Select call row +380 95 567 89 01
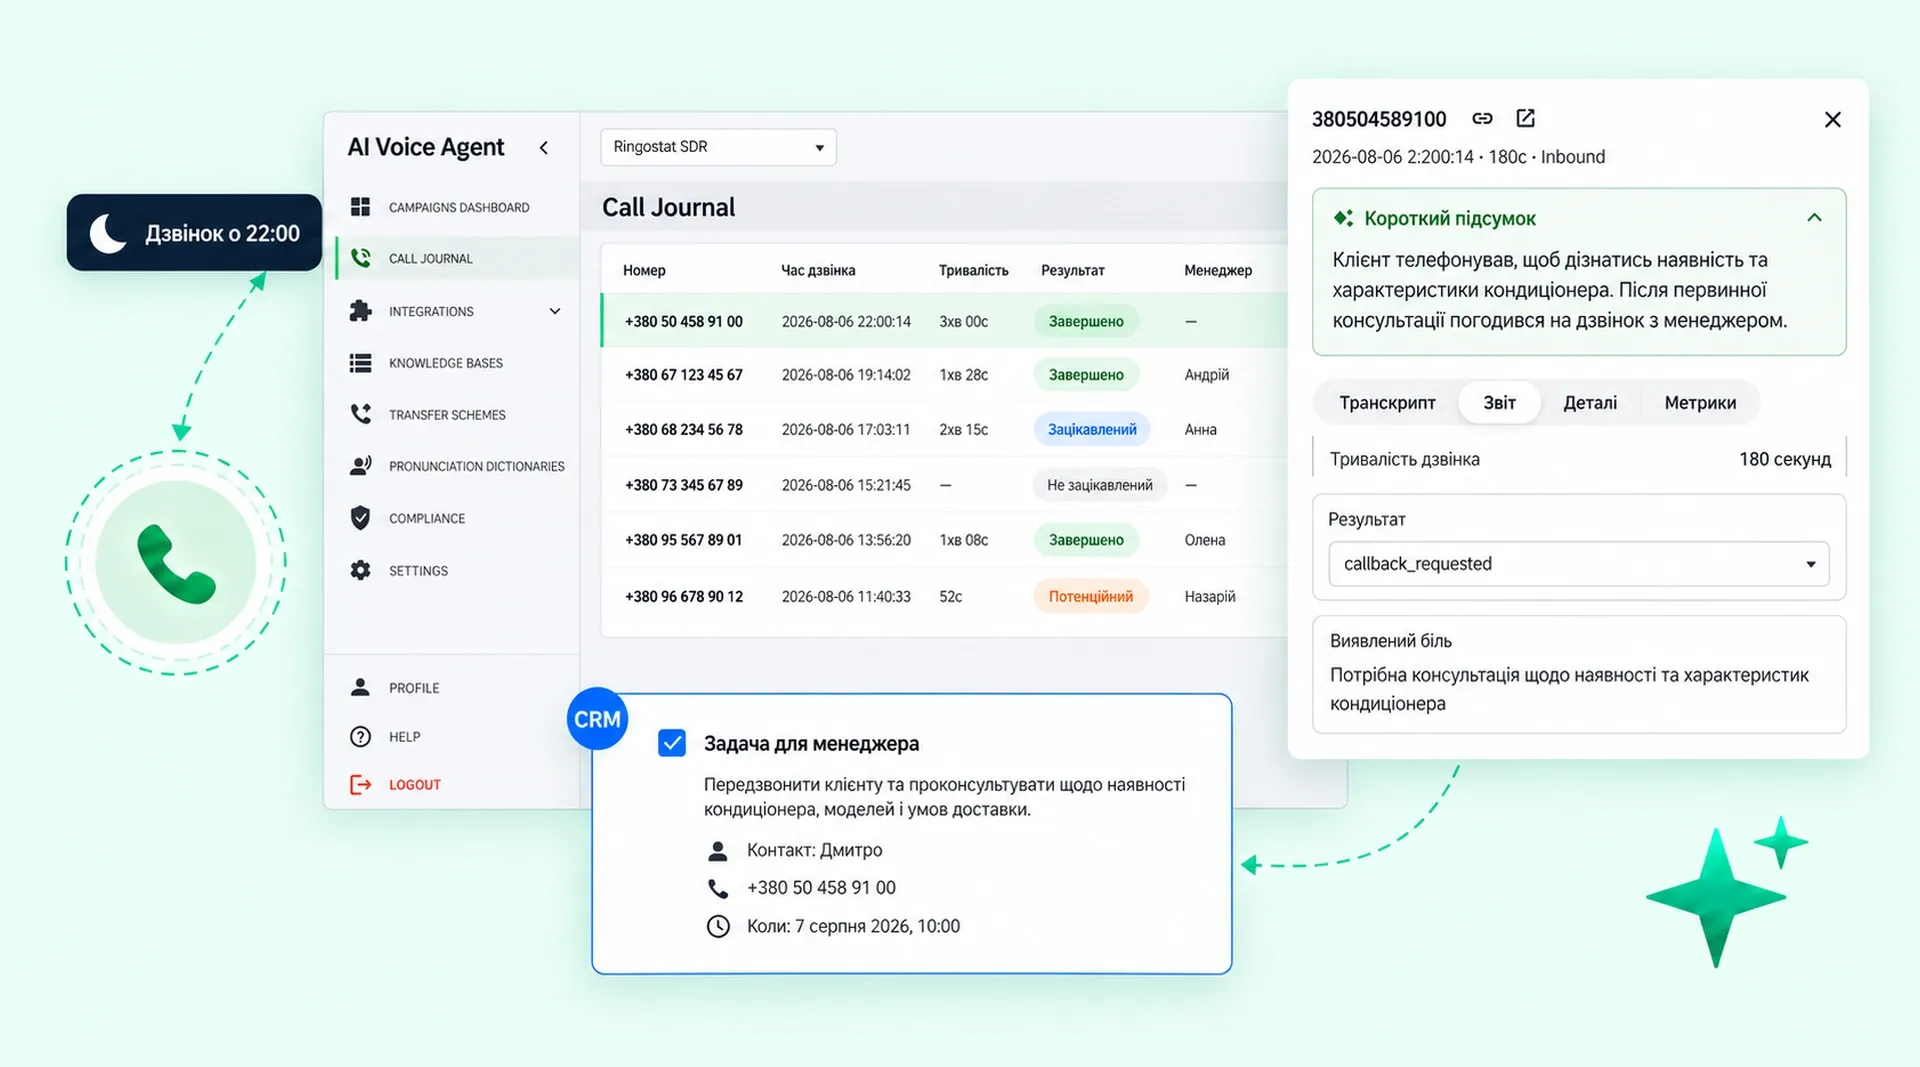Image resolution: width=1920 pixels, height=1067 pixels. pyautogui.click(x=944, y=540)
